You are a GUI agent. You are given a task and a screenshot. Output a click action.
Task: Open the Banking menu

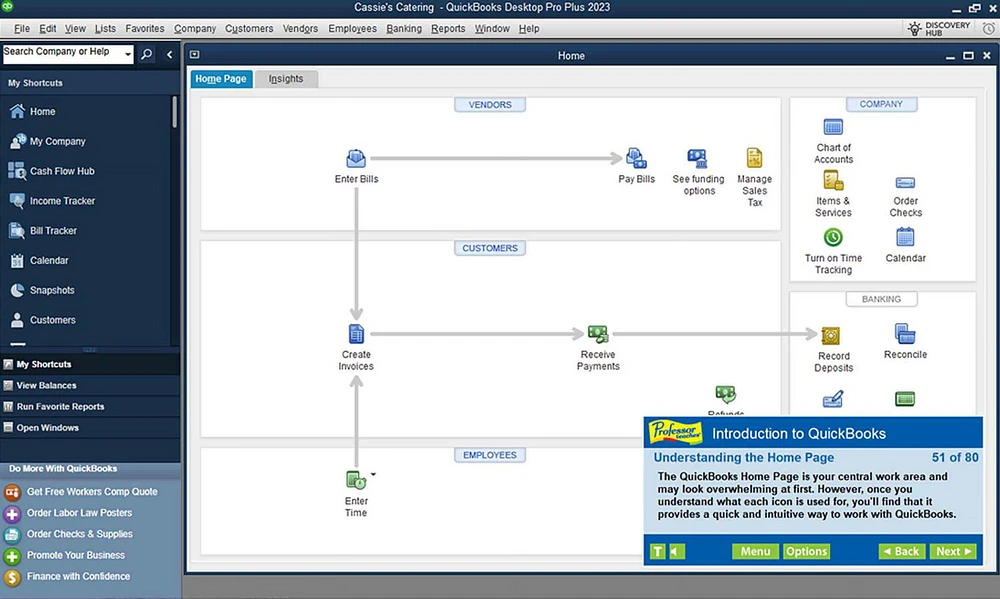pos(404,29)
